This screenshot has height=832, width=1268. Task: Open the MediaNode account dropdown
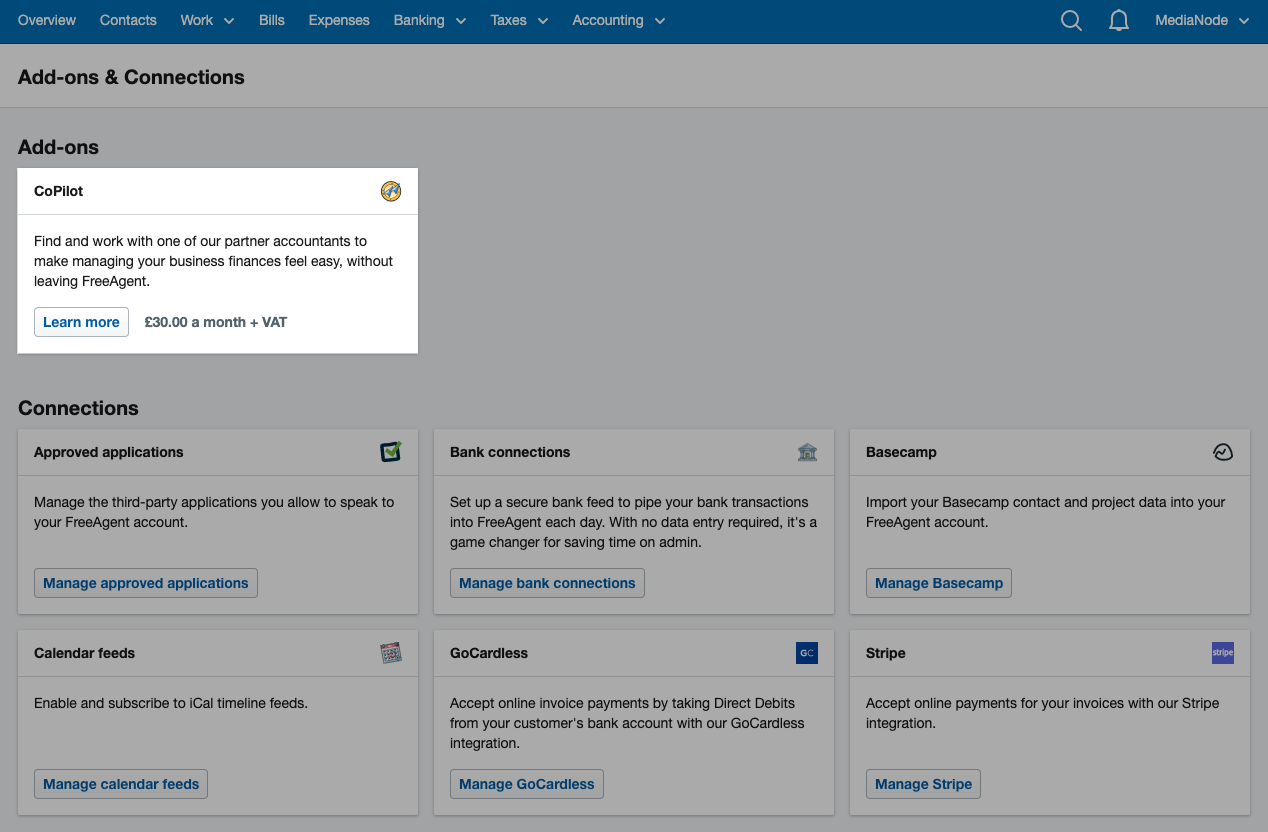click(x=1202, y=20)
